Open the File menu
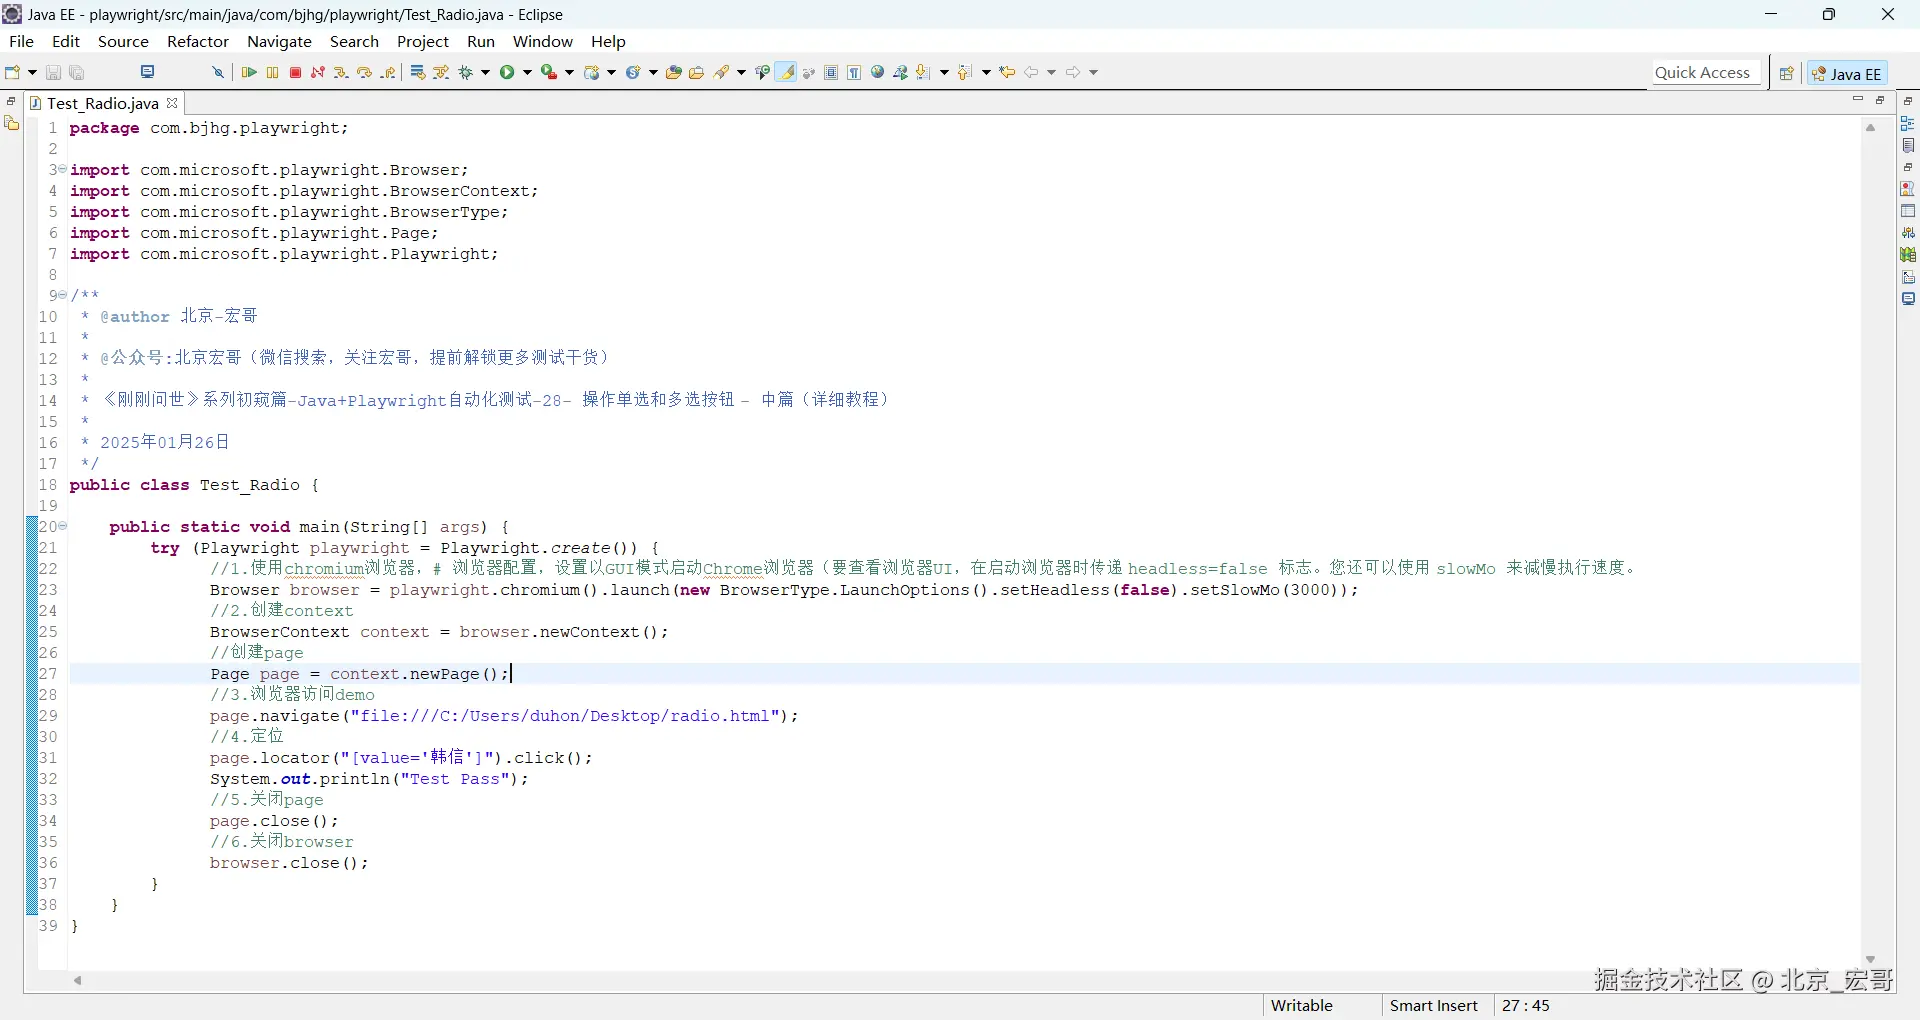 21,41
